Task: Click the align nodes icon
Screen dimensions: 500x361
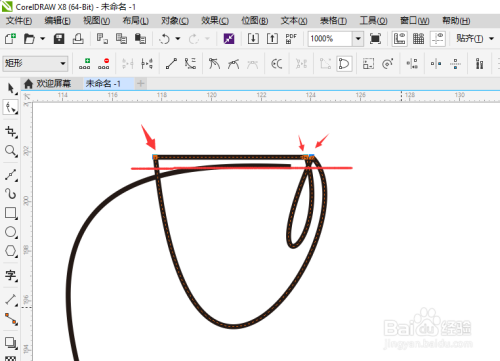Action: [x=412, y=63]
